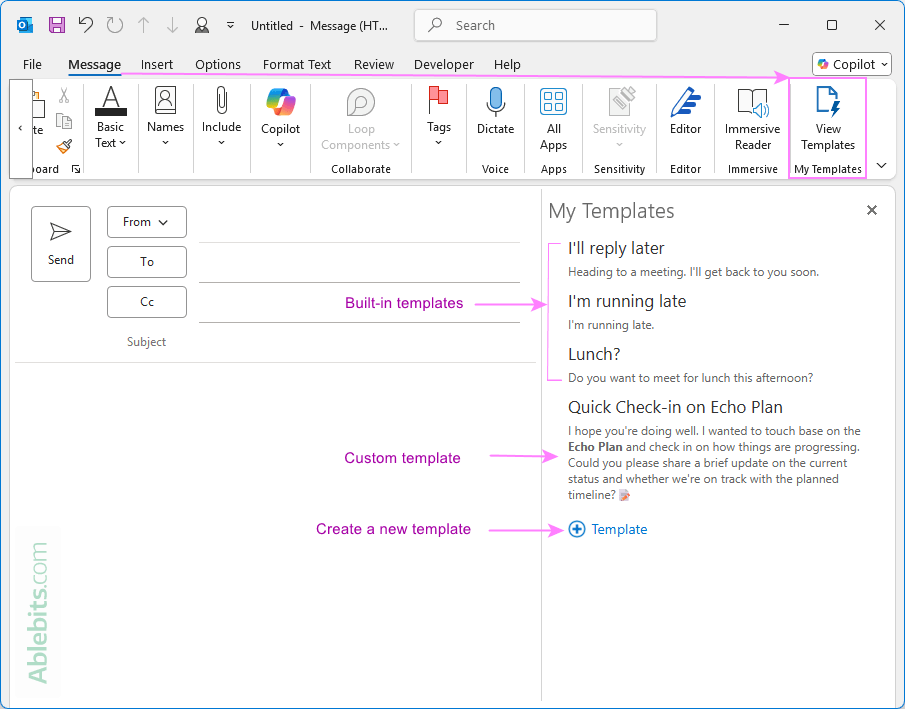Click in the Subject field
Image resolution: width=905 pixels, height=709 pixels.
[359, 342]
